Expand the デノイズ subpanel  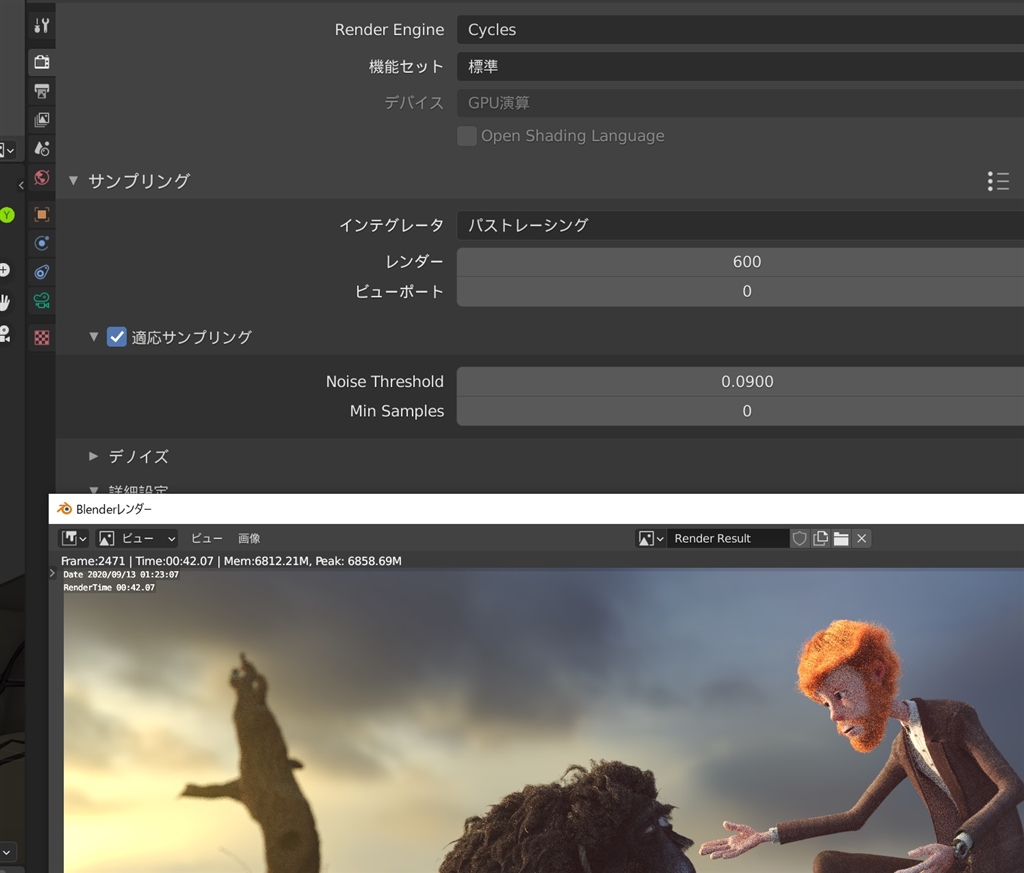click(93, 456)
